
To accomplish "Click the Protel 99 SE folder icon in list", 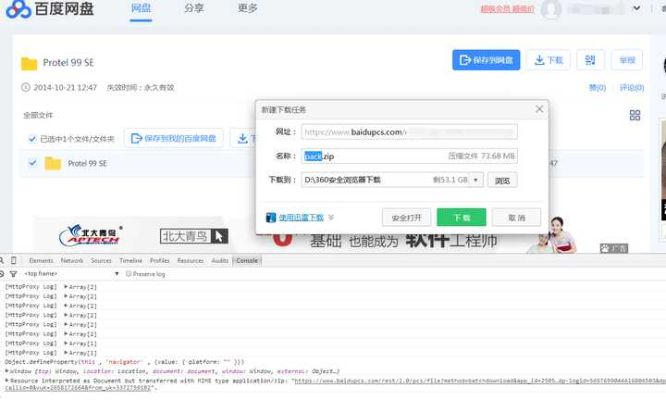I will click(52, 163).
